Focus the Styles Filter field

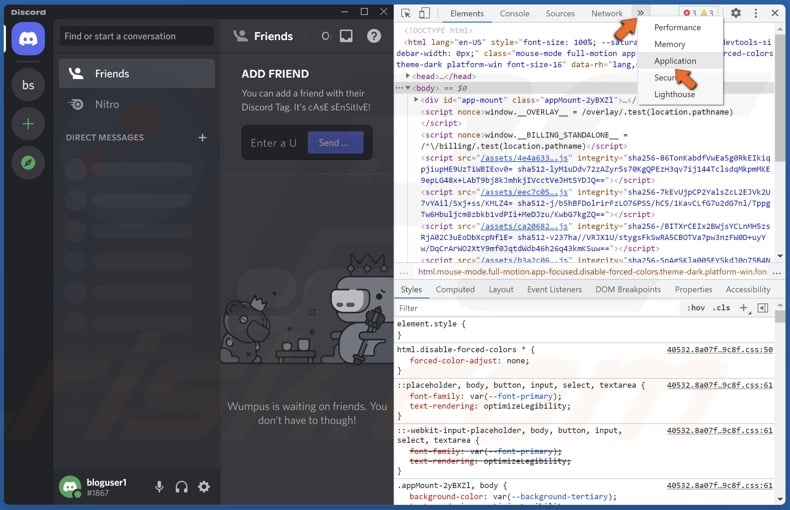[x=539, y=308]
